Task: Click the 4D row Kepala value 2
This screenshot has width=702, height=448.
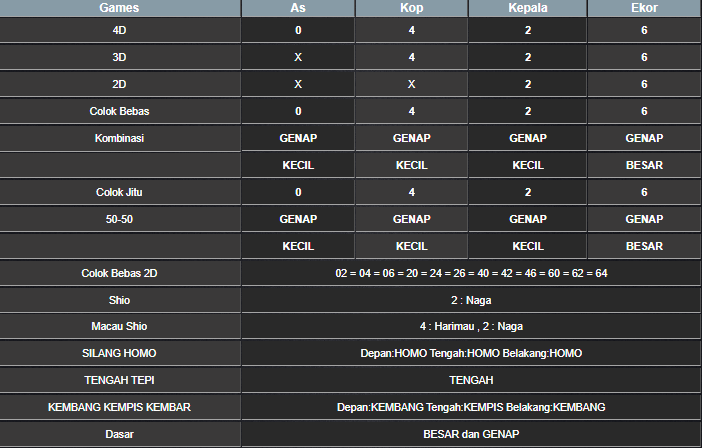Action: coord(528,30)
